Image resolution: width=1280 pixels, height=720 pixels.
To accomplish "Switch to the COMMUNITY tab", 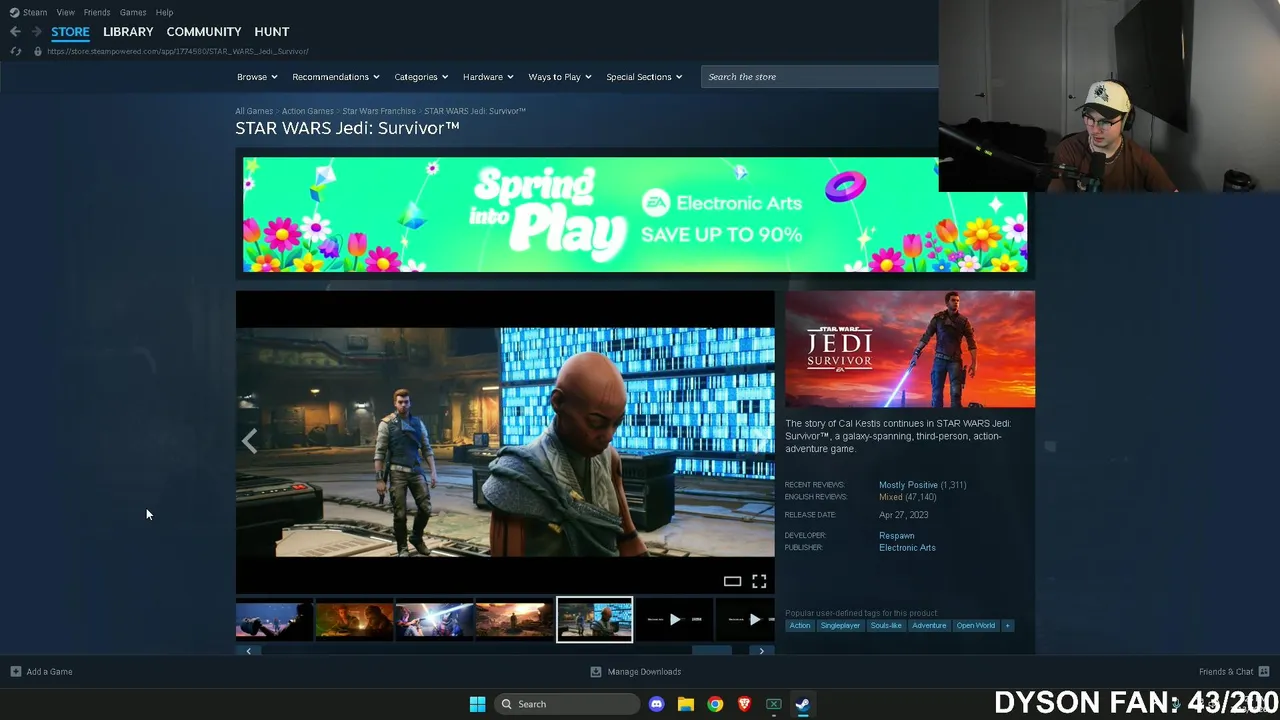I will point(204,31).
